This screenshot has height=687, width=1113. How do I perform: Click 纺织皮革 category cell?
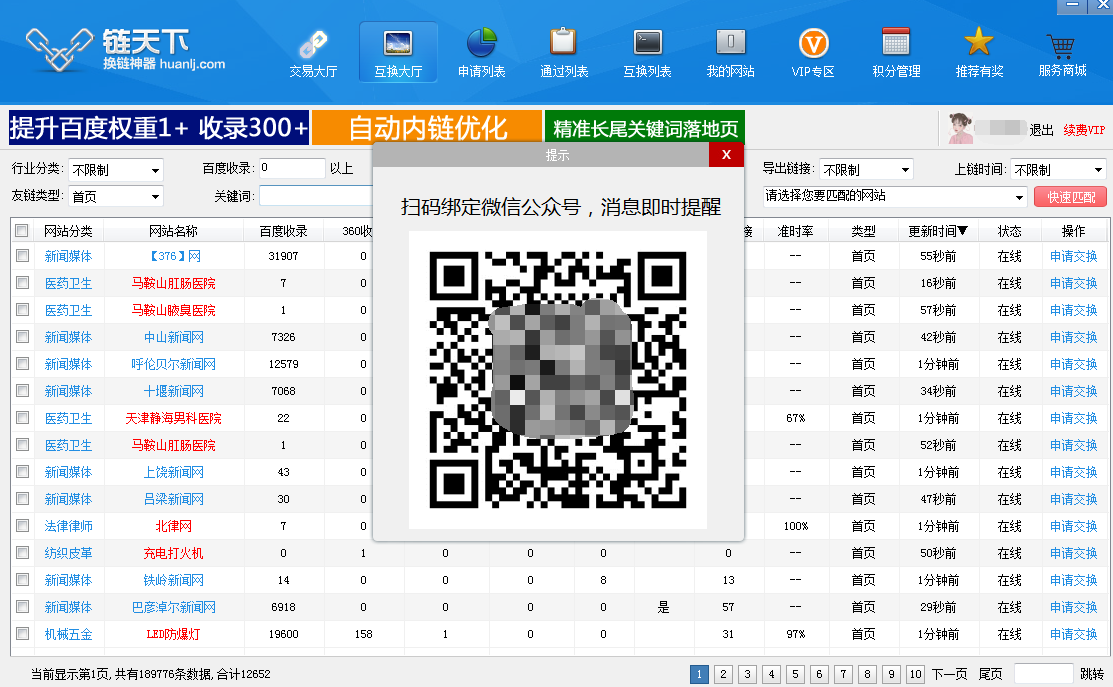(x=68, y=553)
